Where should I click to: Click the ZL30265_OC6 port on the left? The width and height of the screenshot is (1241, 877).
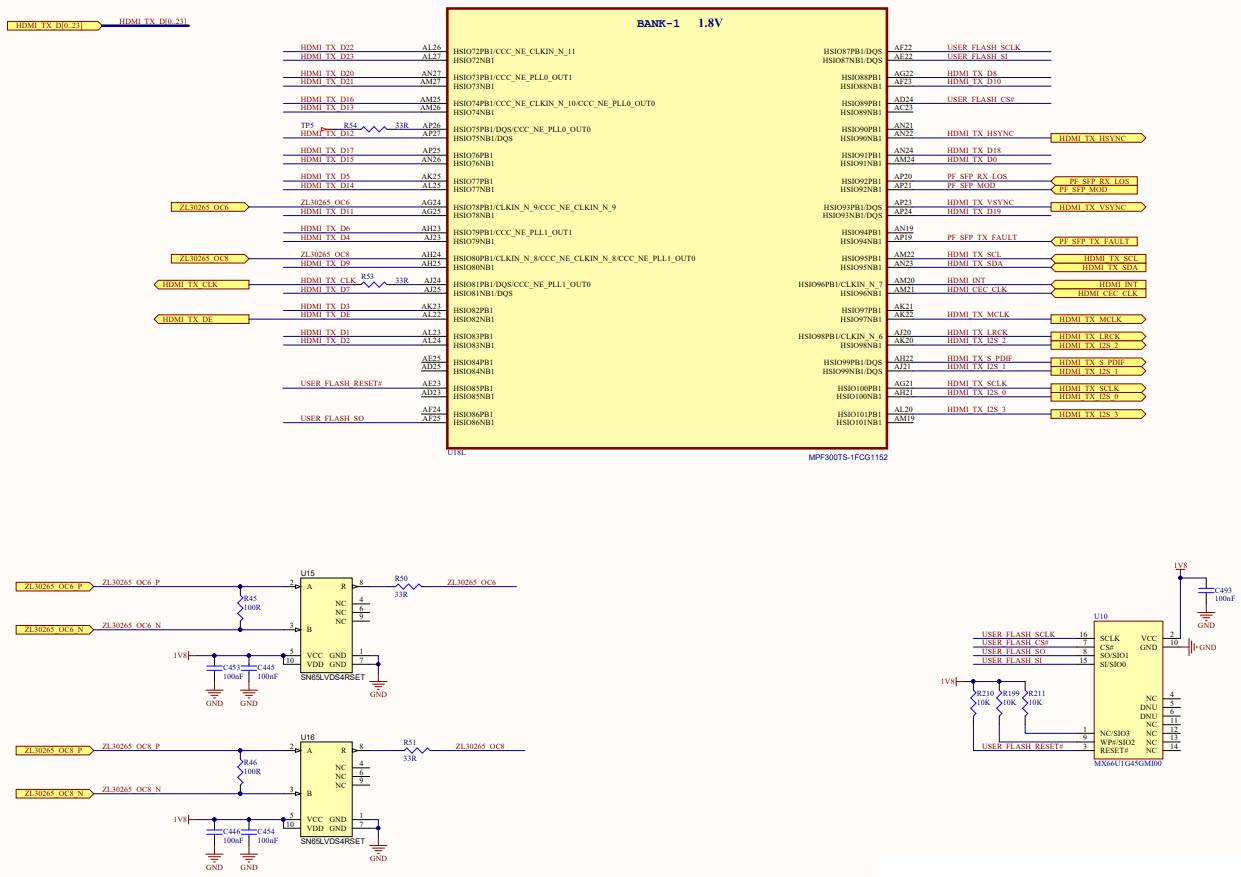click(x=207, y=206)
